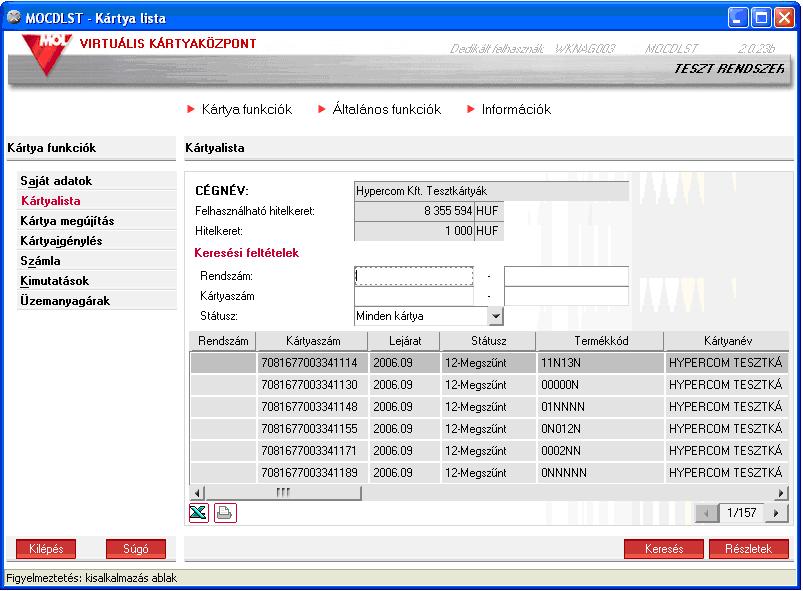Focus the second Kártyaszám range field
Viewport: 803px width, 591px height.
point(566,296)
